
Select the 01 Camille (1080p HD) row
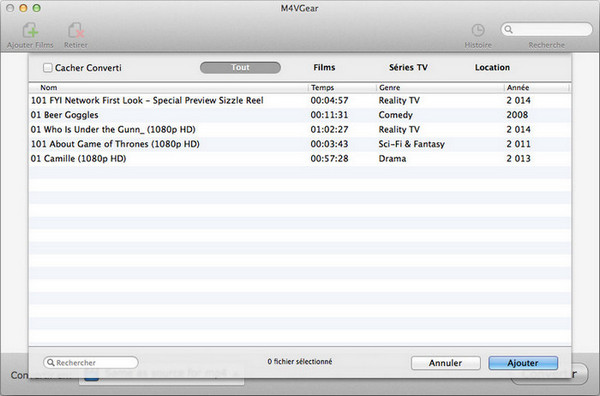point(300,159)
